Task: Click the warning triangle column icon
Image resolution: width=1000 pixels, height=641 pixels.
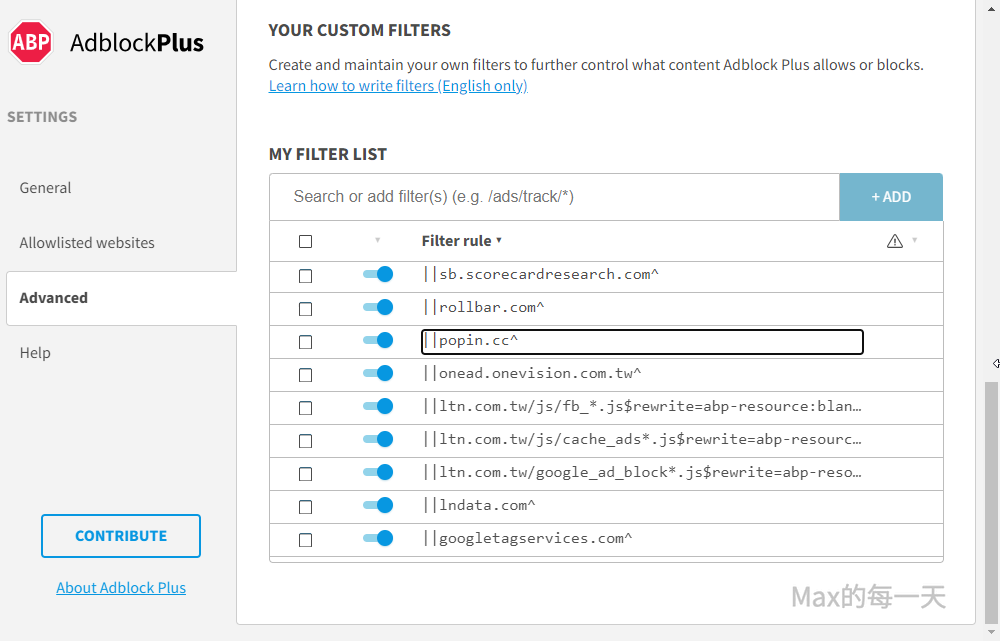Action: [894, 241]
